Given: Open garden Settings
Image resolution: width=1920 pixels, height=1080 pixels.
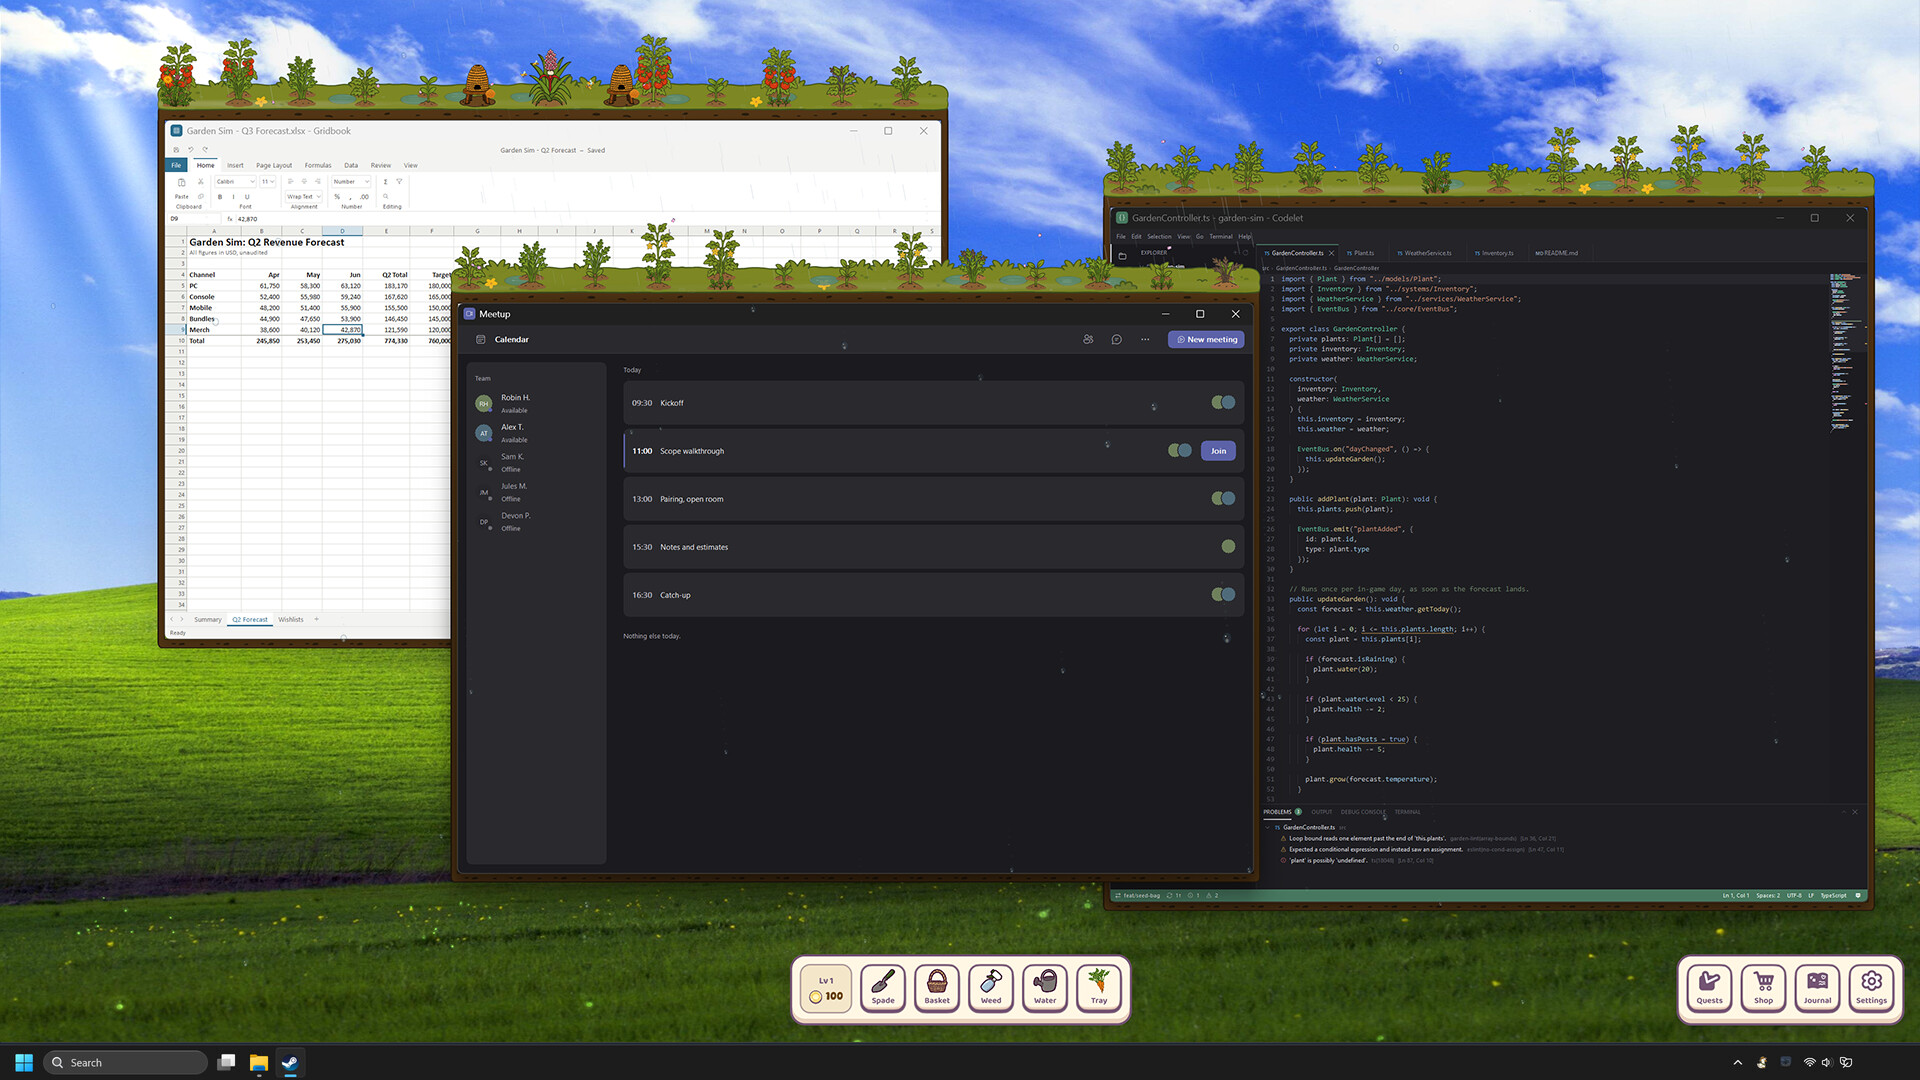Looking at the screenshot, I should click(x=1872, y=988).
